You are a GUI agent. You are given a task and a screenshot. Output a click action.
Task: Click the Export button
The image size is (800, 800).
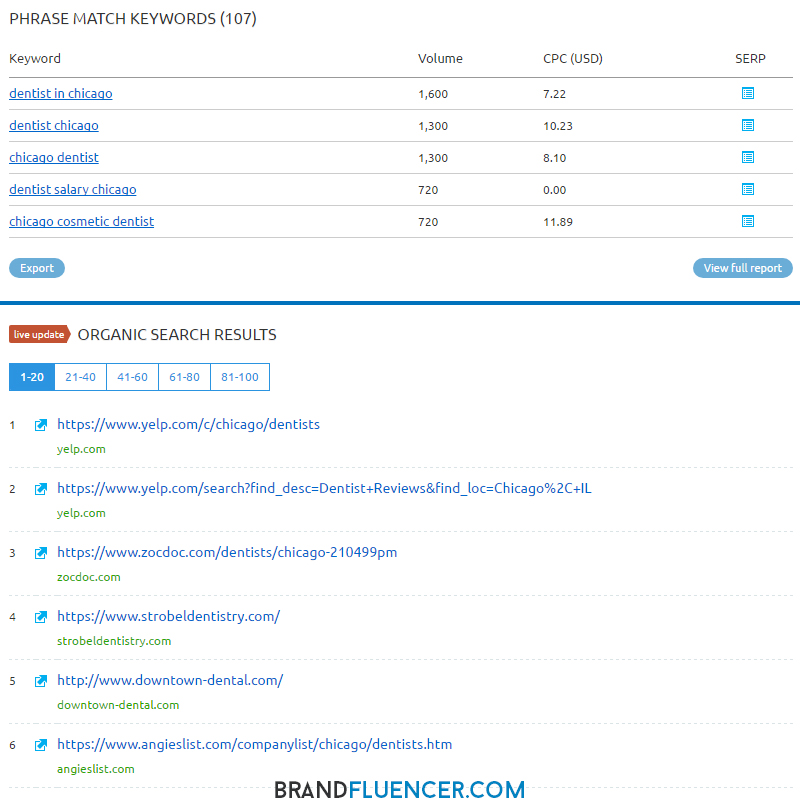37,268
